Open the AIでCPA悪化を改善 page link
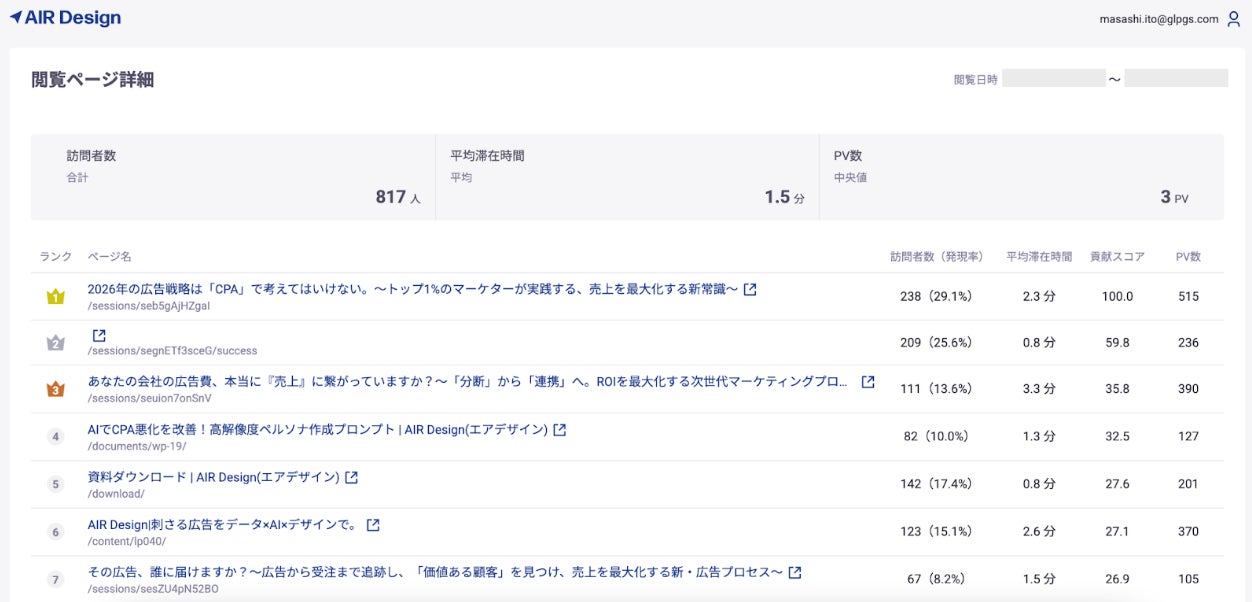The image size is (1252, 602). click(317, 429)
